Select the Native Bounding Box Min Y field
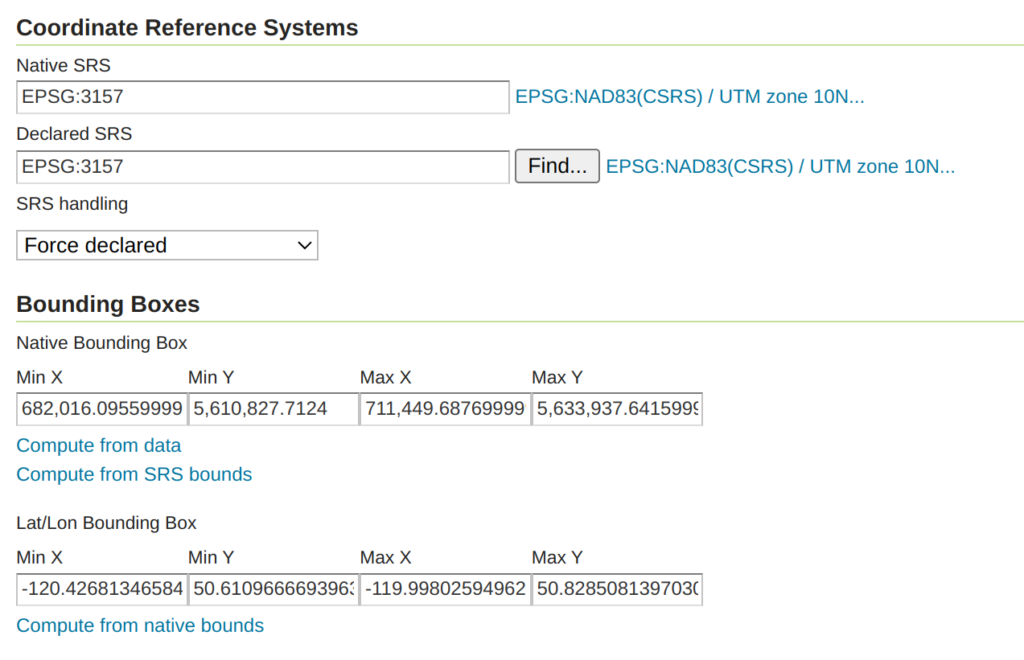 point(273,409)
